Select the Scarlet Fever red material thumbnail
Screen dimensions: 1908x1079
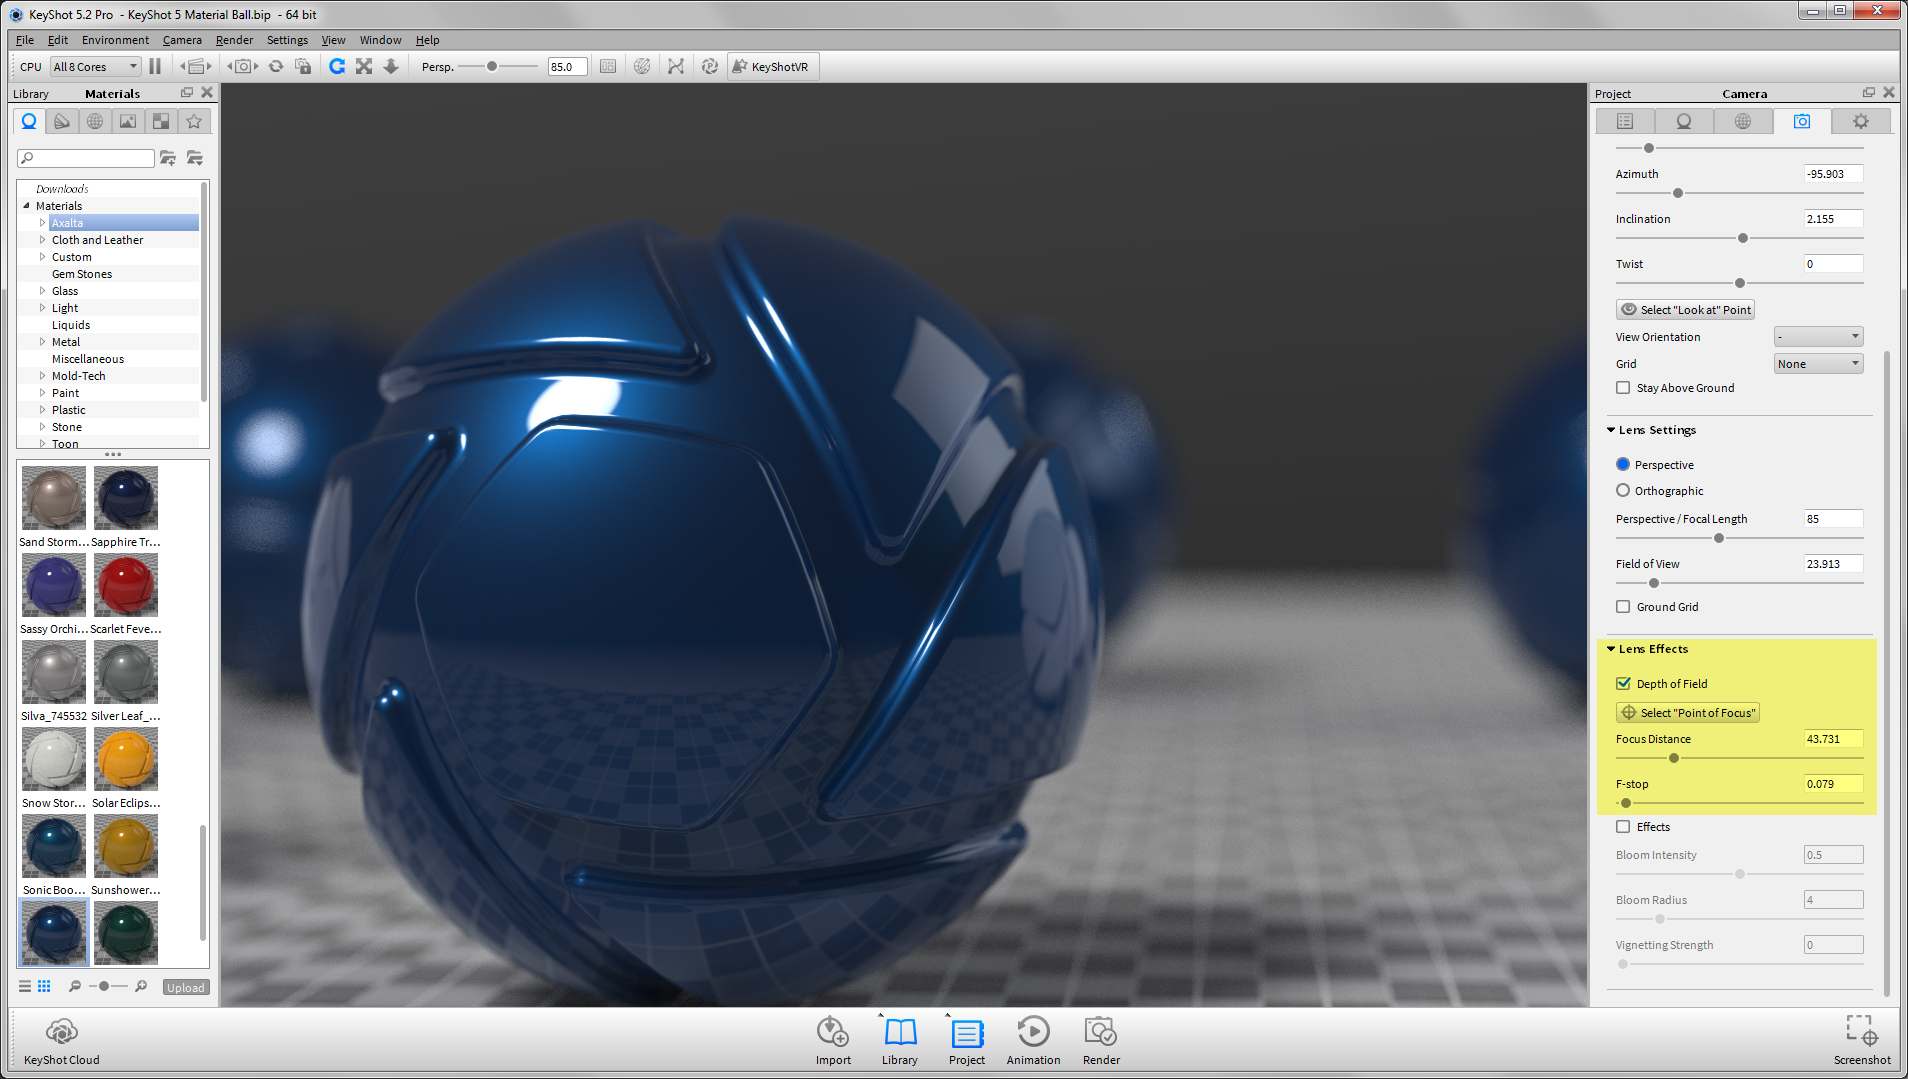coord(126,585)
